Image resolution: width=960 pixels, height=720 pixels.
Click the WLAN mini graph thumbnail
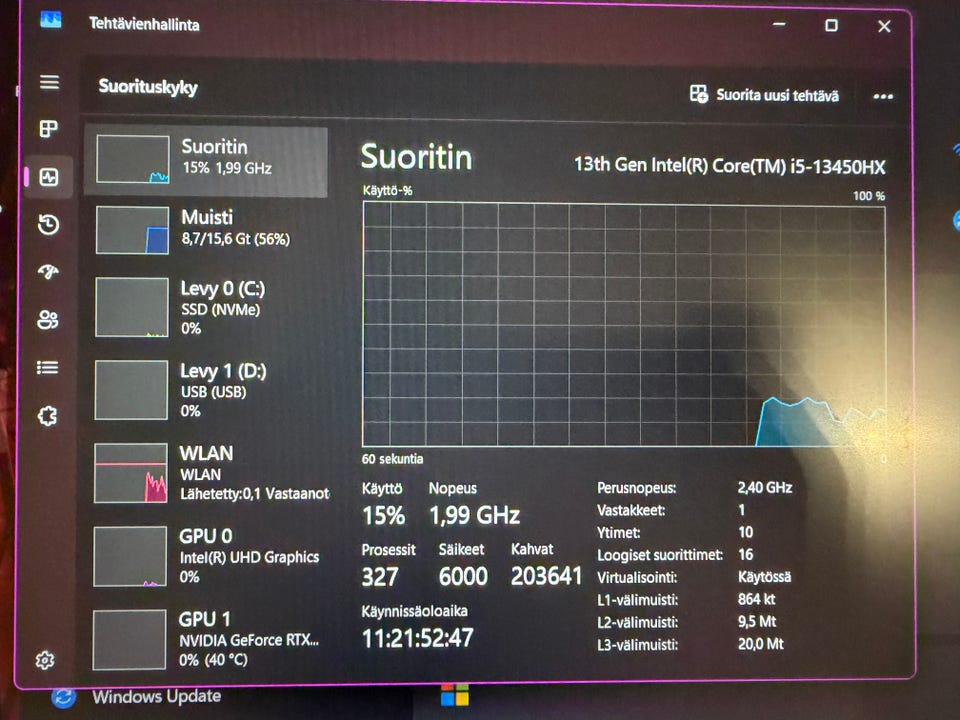[130, 473]
